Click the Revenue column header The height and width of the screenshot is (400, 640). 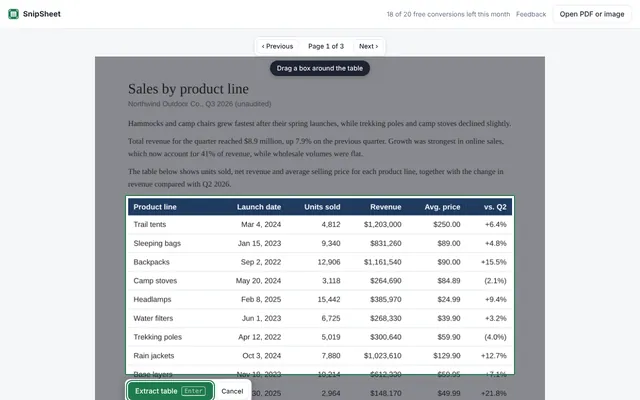click(x=386, y=207)
